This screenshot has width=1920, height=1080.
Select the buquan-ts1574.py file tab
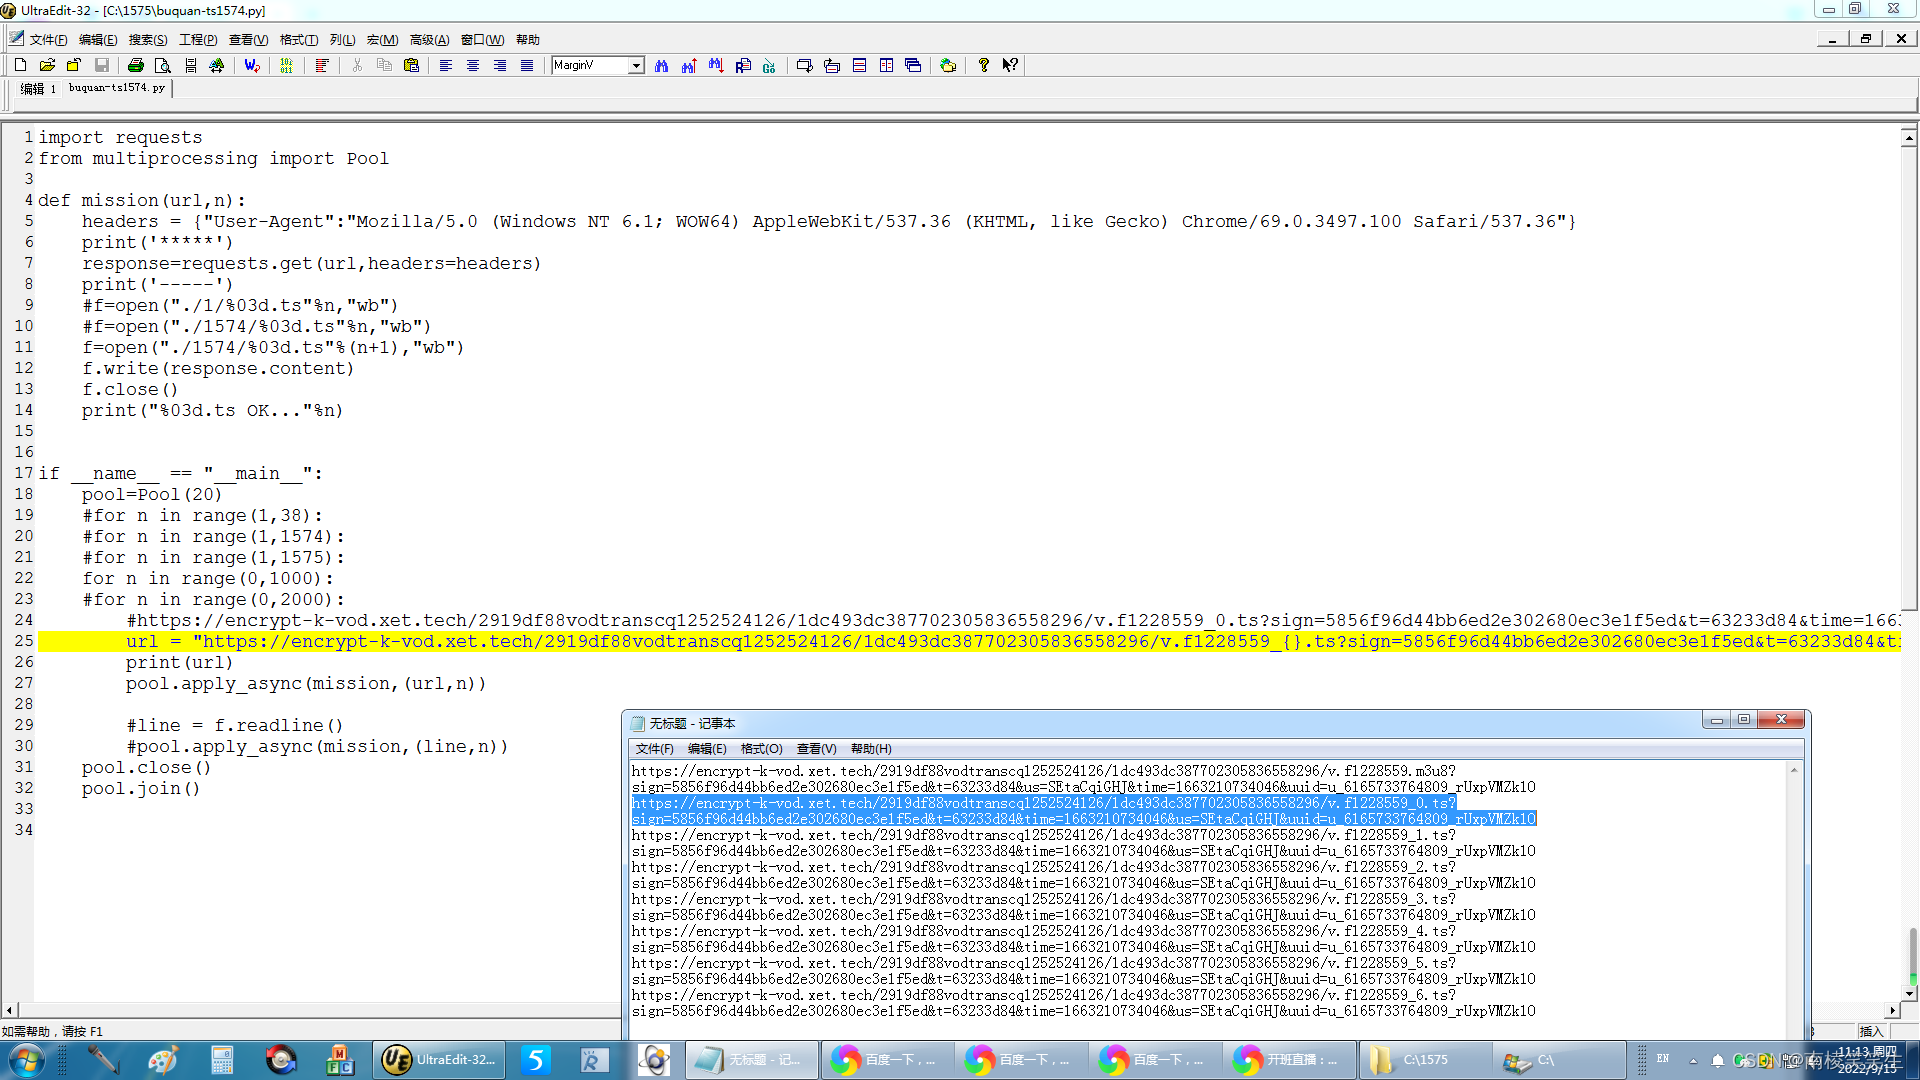click(x=117, y=88)
